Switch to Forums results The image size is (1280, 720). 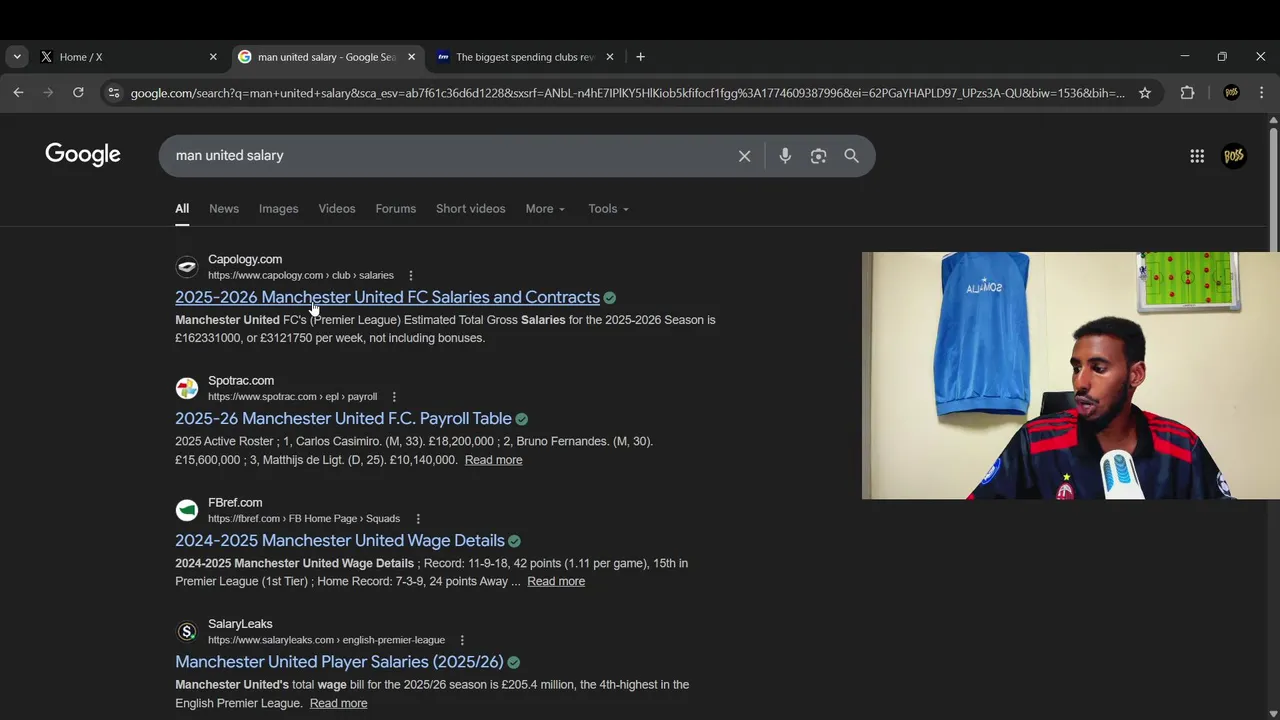pos(396,209)
